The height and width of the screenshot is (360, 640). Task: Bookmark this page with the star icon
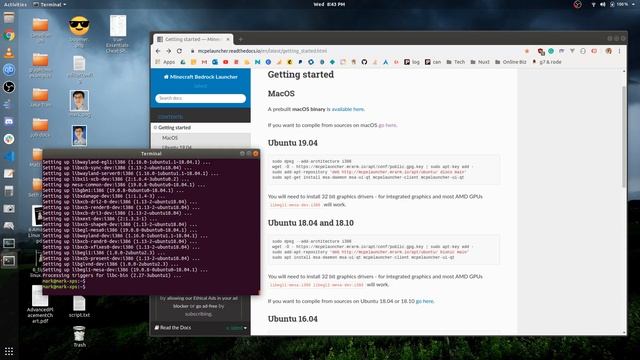(527, 51)
